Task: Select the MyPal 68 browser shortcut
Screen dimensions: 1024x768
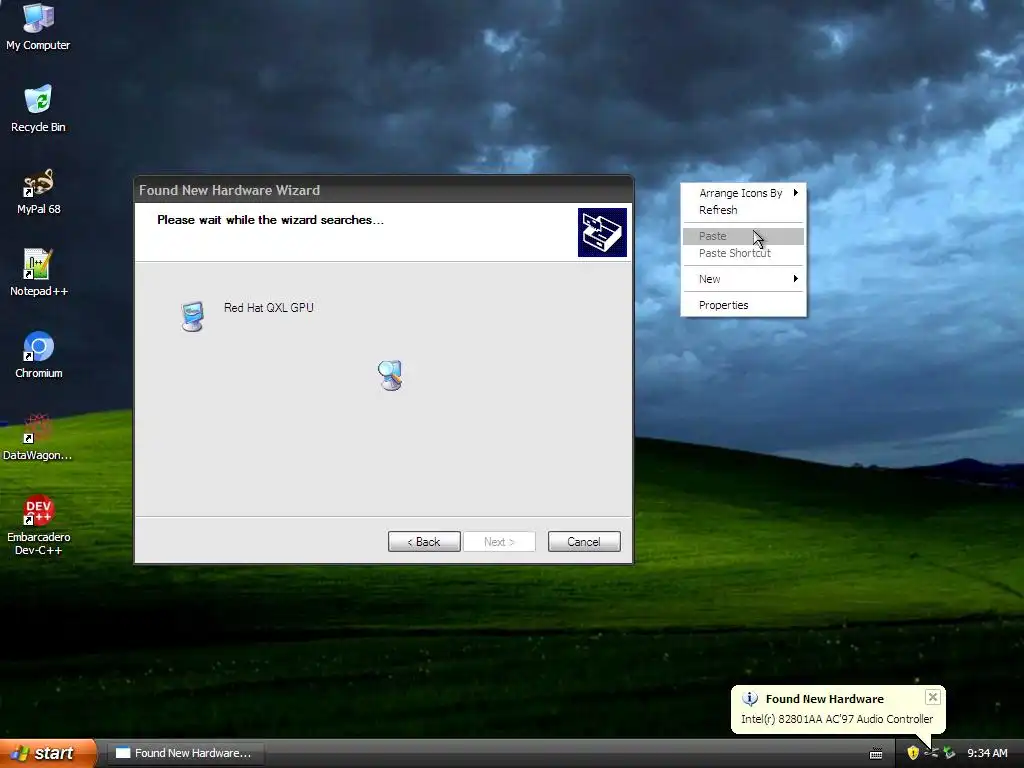Action: [x=38, y=191]
